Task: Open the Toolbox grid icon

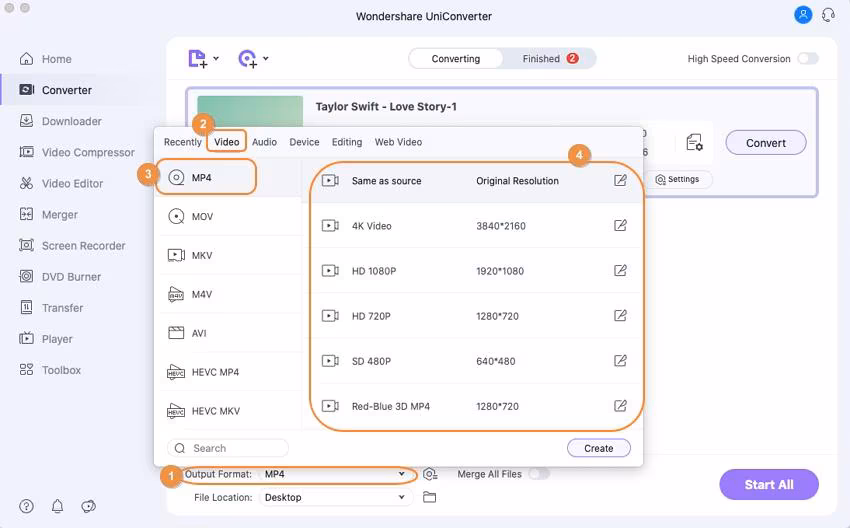Action: coord(26,370)
